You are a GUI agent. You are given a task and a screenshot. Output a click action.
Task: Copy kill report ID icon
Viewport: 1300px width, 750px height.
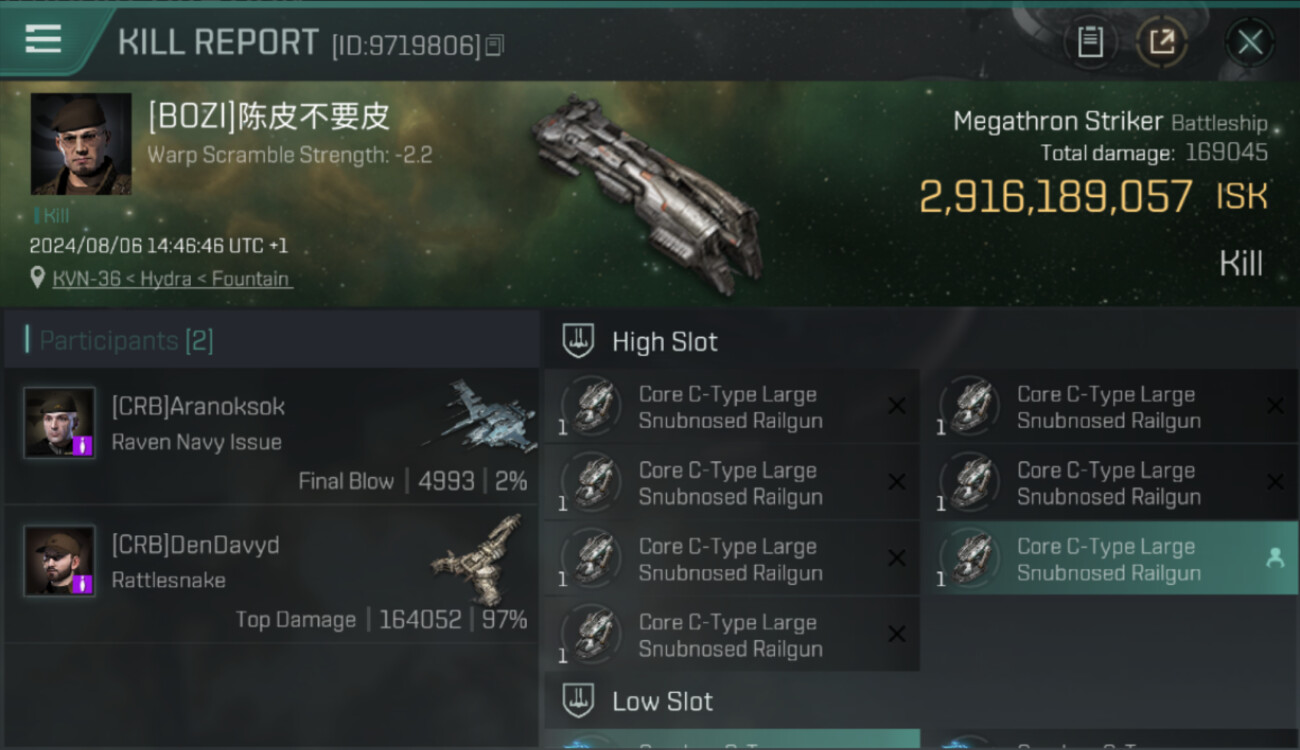click(x=494, y=45)
